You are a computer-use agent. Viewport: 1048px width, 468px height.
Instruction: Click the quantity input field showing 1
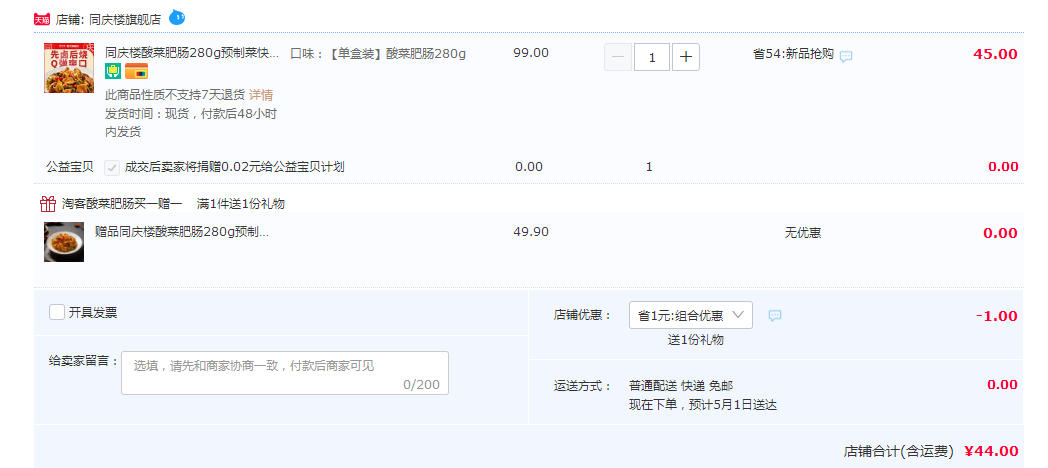652,57
